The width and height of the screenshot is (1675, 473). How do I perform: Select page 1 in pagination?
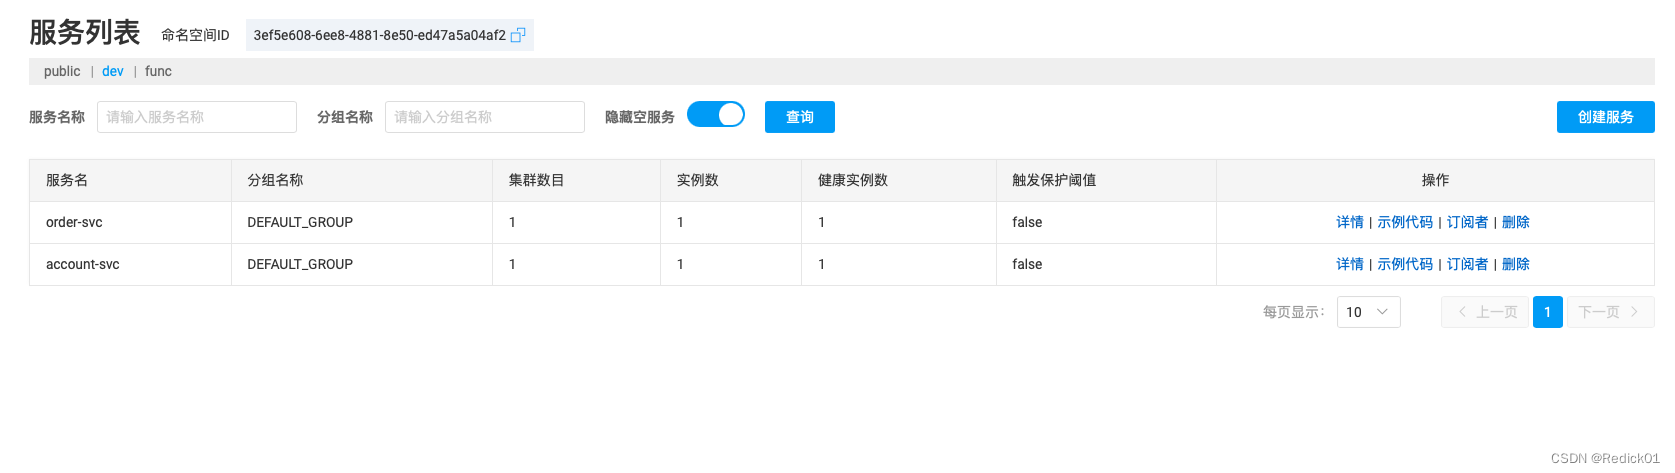(x=1548, y=312)
